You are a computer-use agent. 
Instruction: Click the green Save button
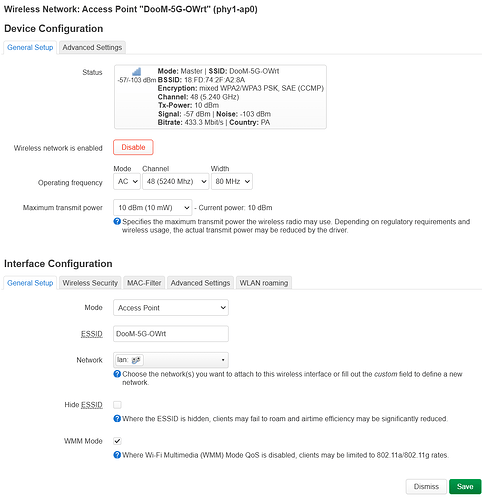click(465, 487)
